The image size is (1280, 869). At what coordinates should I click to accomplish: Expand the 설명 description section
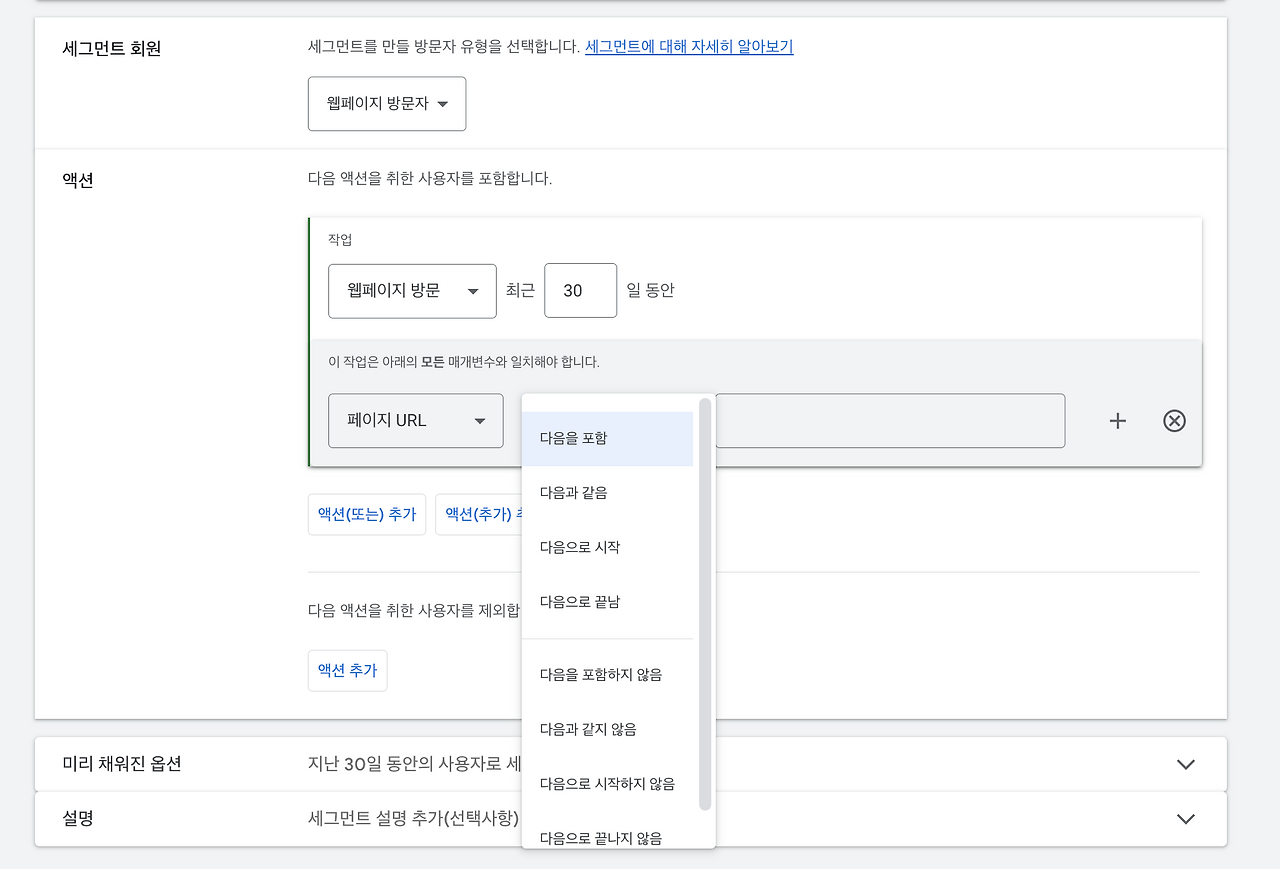click(x=1185, y=818)
